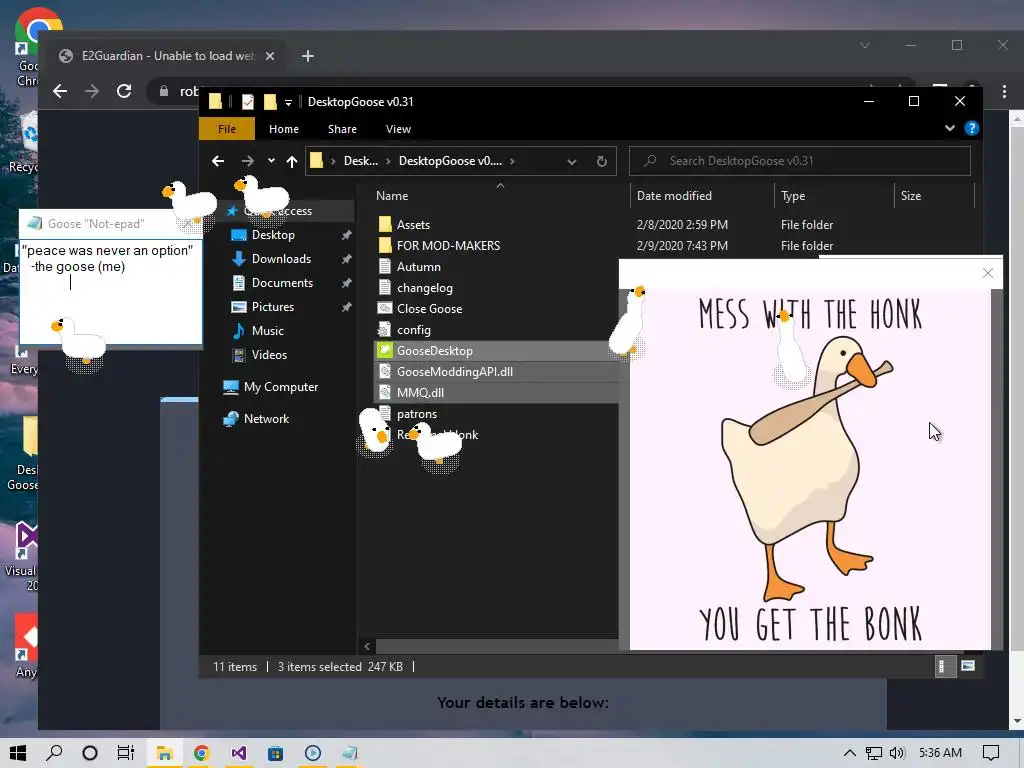The height and width of the screenshot is (768, 1024).
Task: Select MMQ.dll file
Action: pos(420,392)
